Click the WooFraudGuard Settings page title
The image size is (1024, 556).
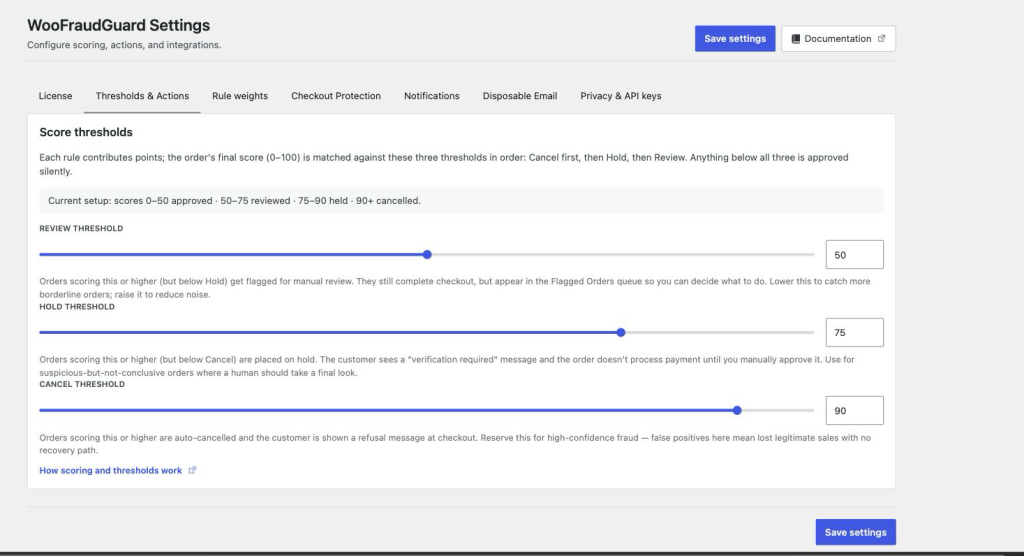118,25
